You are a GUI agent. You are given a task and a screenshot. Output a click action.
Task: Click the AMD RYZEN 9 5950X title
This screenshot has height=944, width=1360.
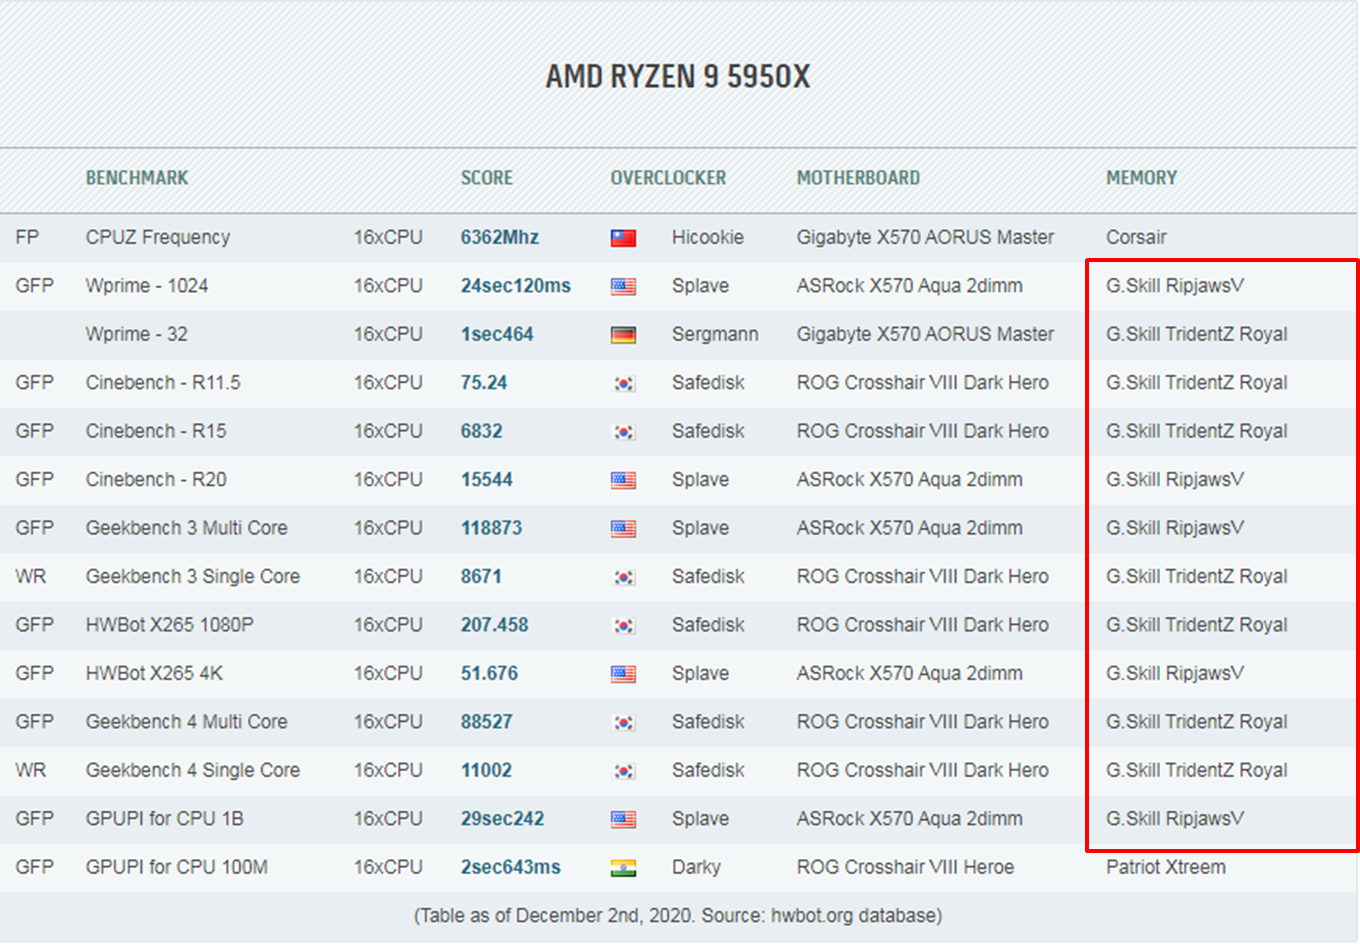[678, 77]
